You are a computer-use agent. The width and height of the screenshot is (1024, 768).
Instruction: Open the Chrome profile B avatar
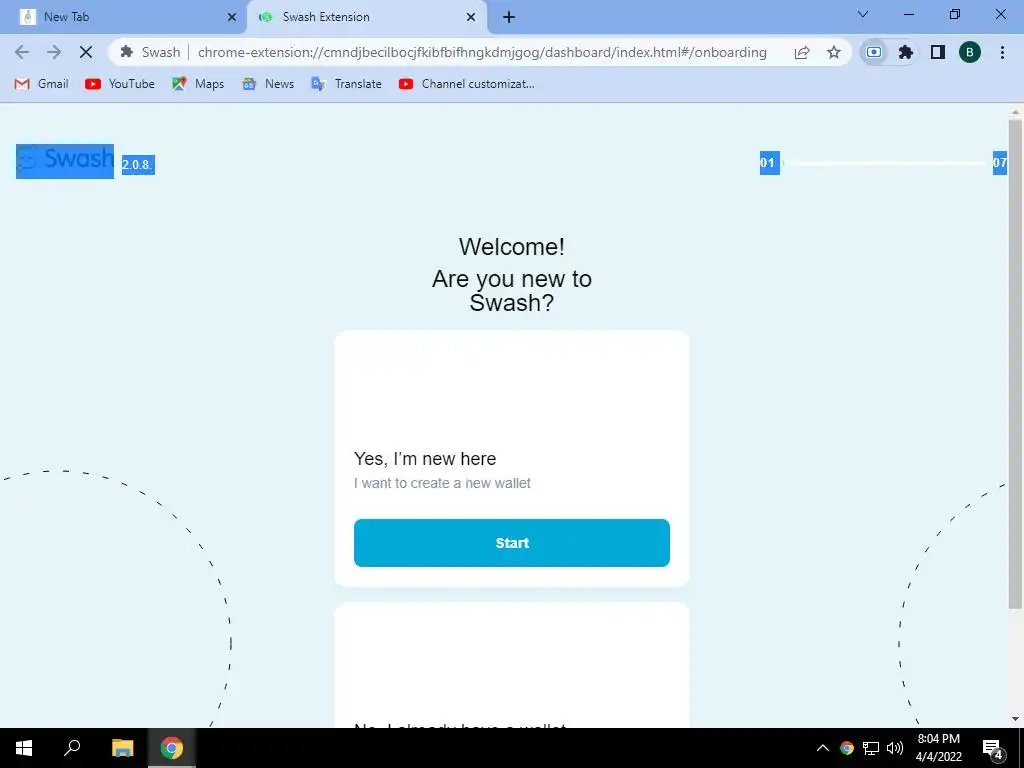970,52
